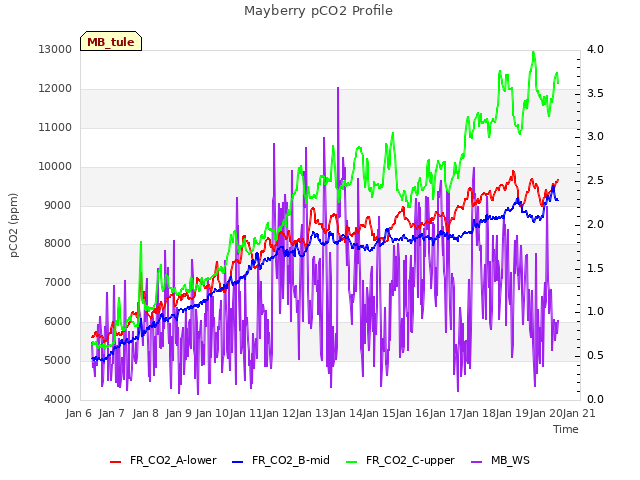This screenshot has height=480, width=640.
Task: Click the 1.5 right axis tick label
Action: coord(595,268)
